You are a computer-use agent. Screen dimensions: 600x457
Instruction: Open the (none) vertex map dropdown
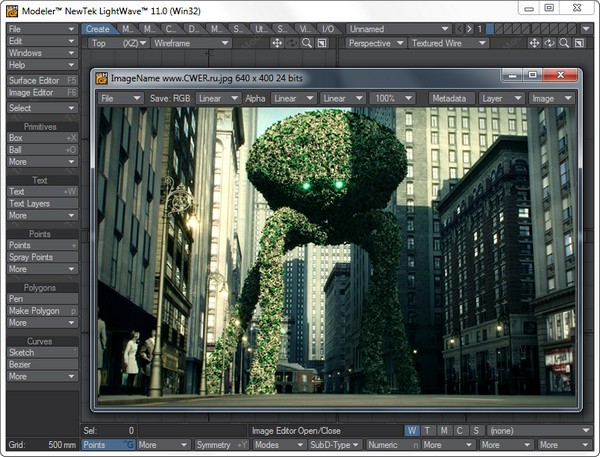[x=540, y=431]
